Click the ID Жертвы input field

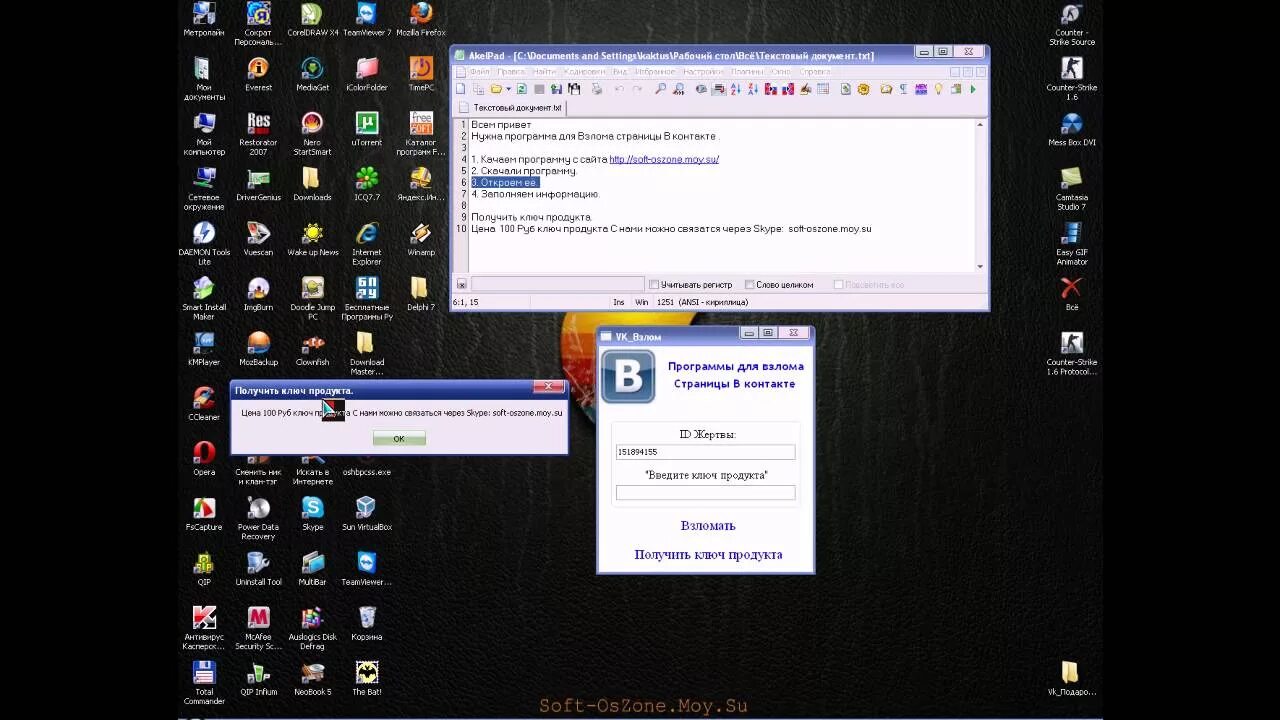coord(706,452)
